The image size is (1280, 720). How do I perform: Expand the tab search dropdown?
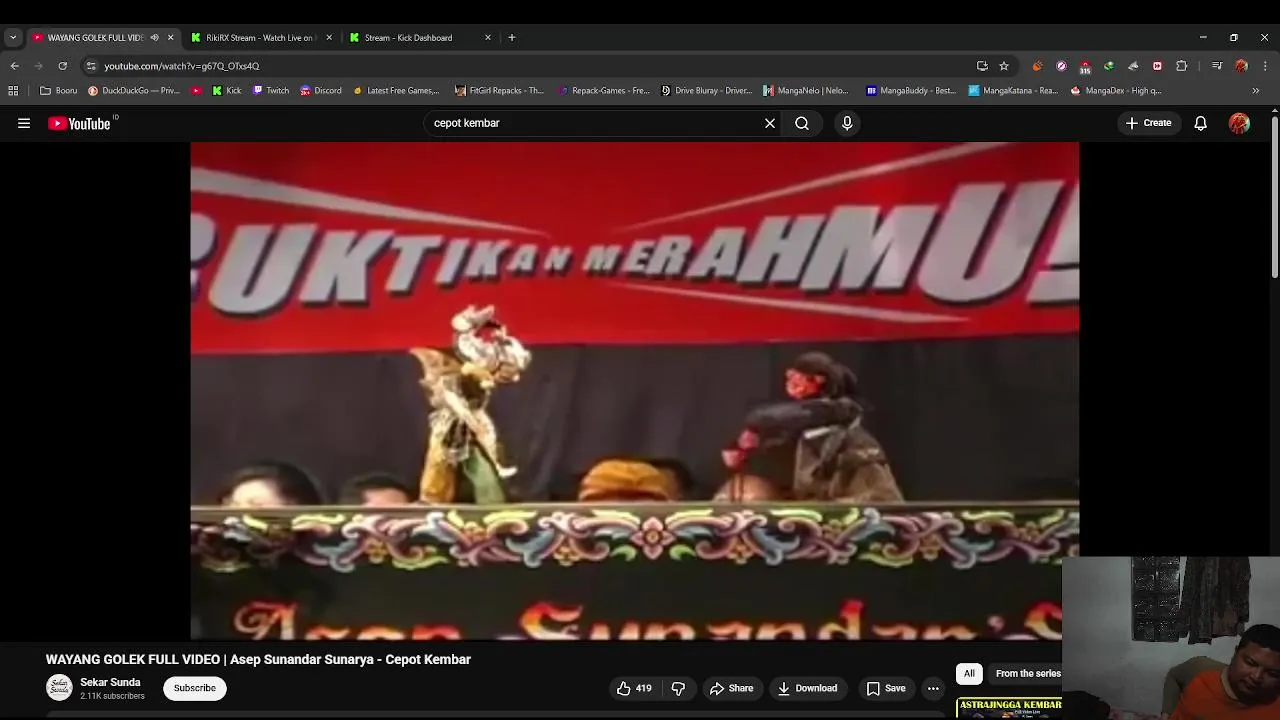[13, 38]
